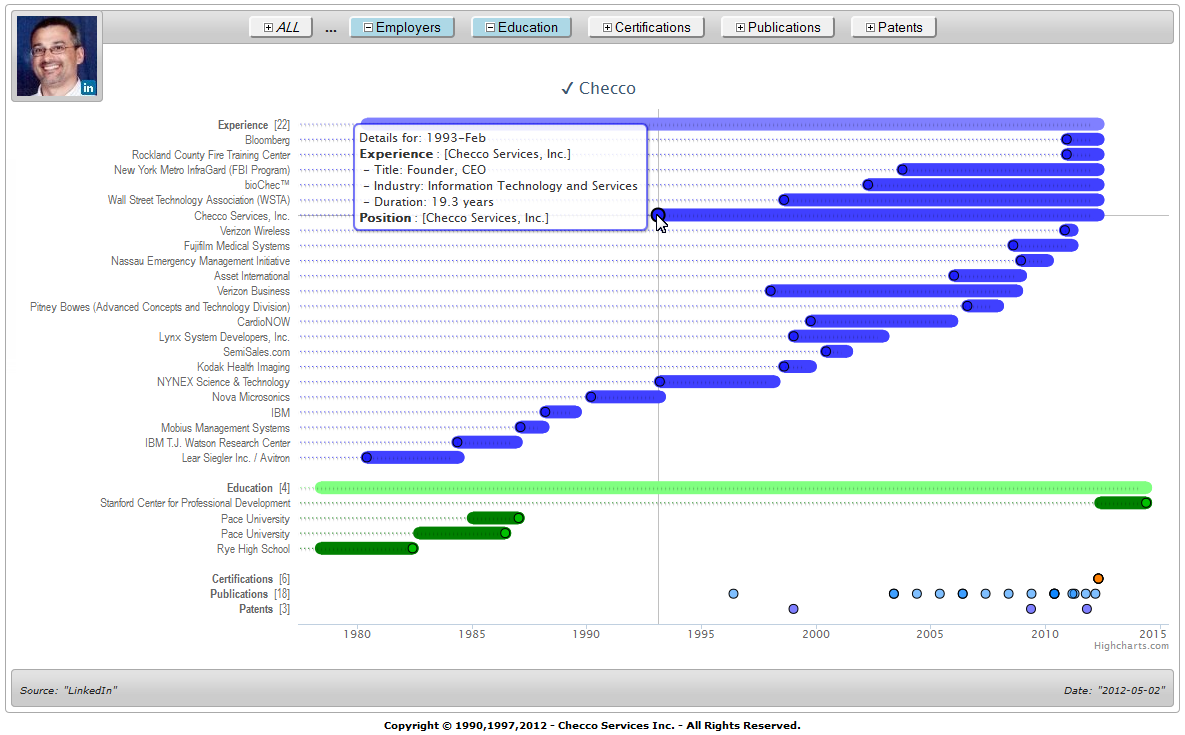Image resolution: width=1185 pixels, height=735 pixels.
Task: Open the Highcharts.com credit link
Action: pos(1131,646)
